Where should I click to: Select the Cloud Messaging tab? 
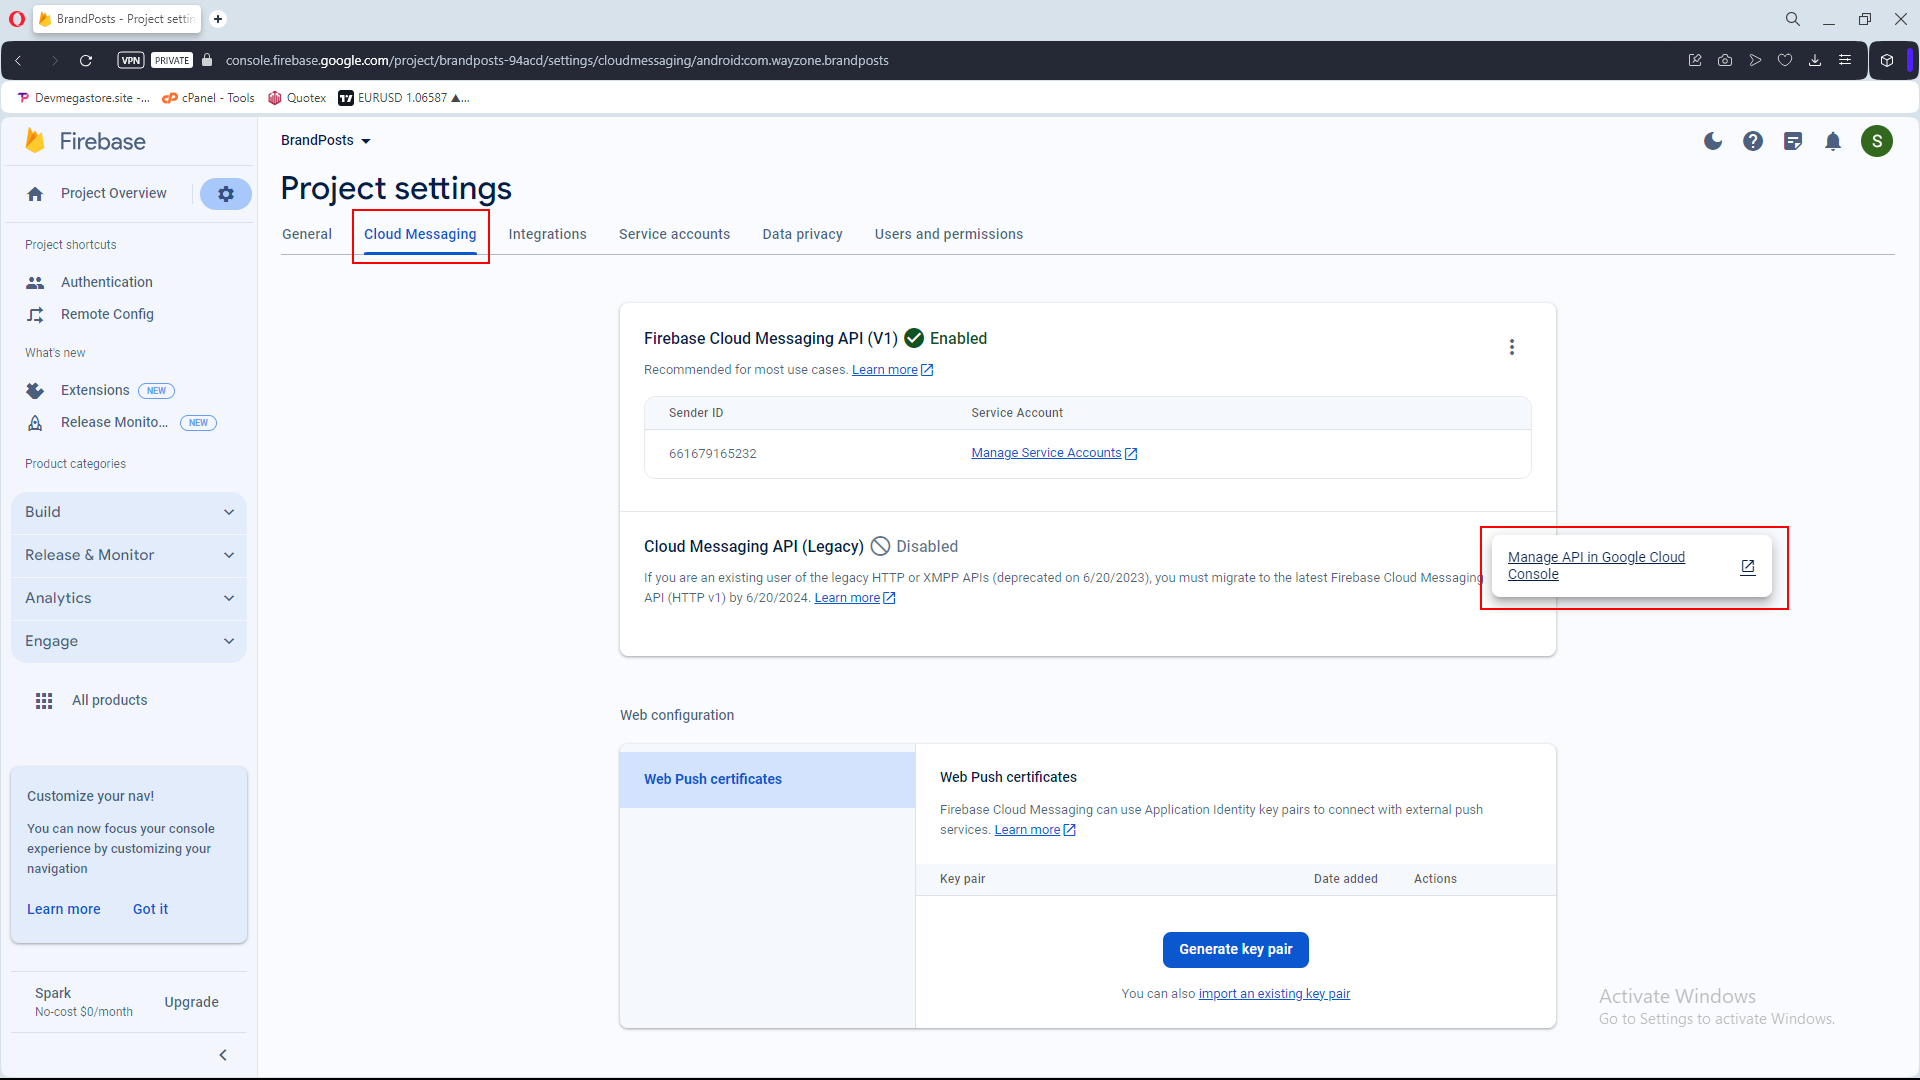tap(420, 234)
